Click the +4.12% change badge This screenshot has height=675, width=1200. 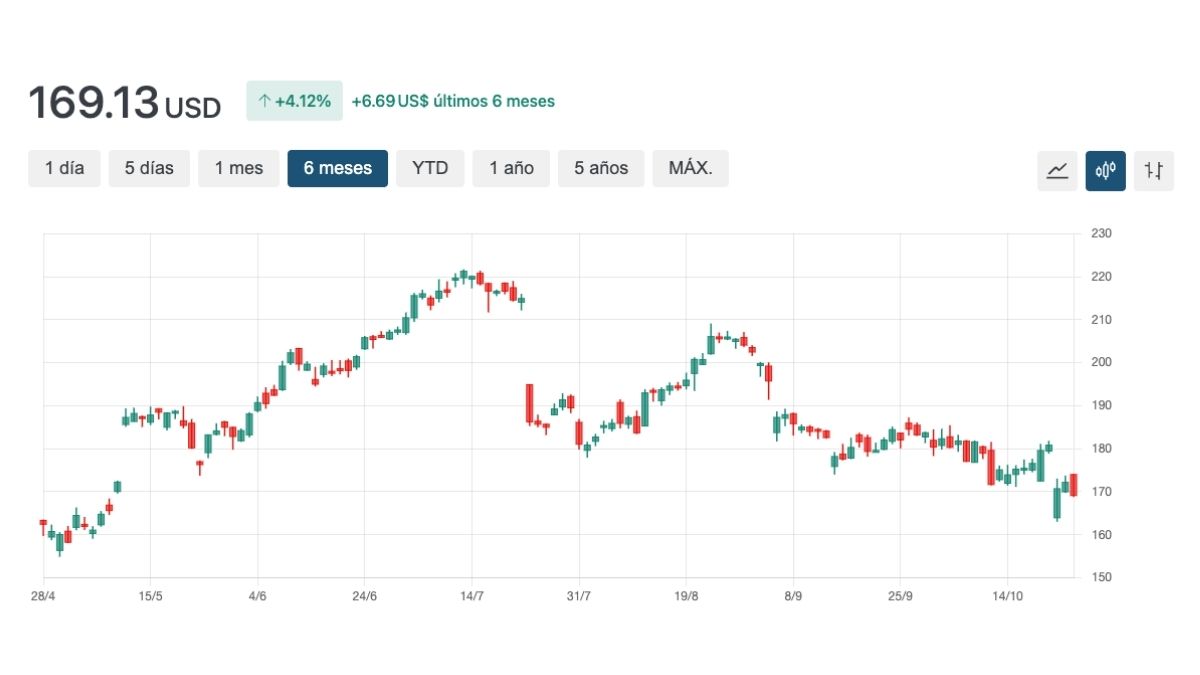click(294, 101)
